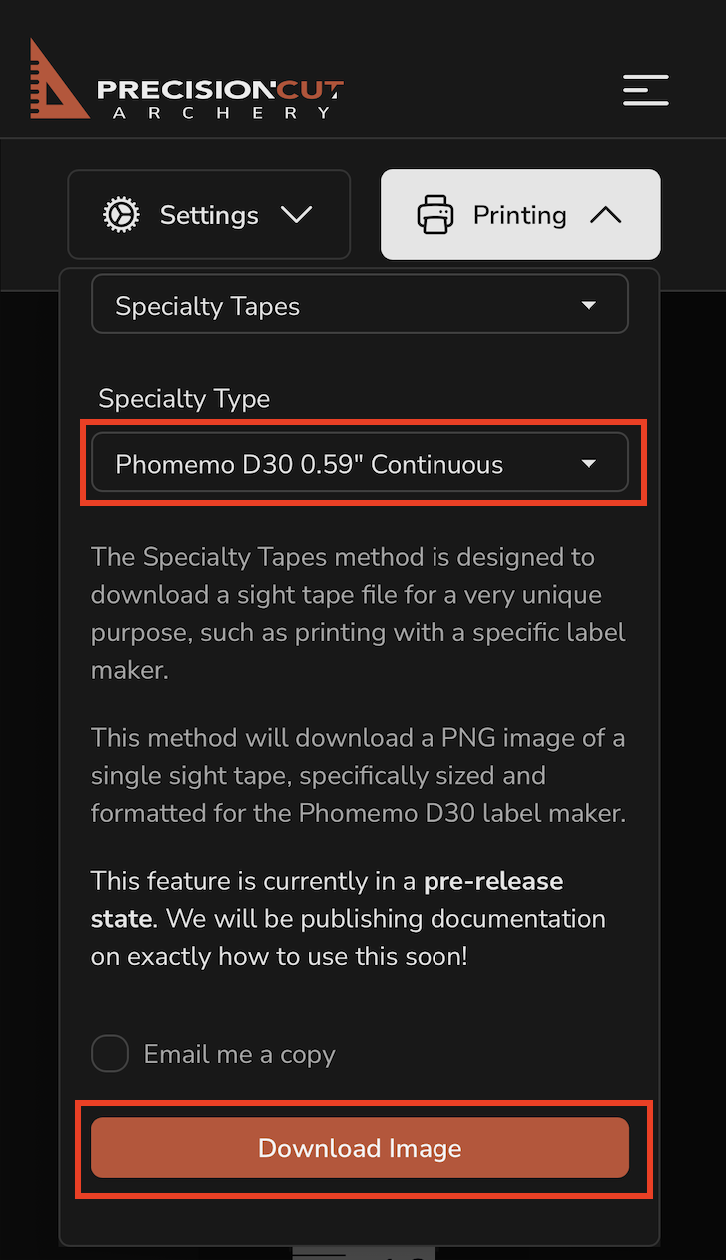
Task: Click the Settings label text
Action: [209, 215]
